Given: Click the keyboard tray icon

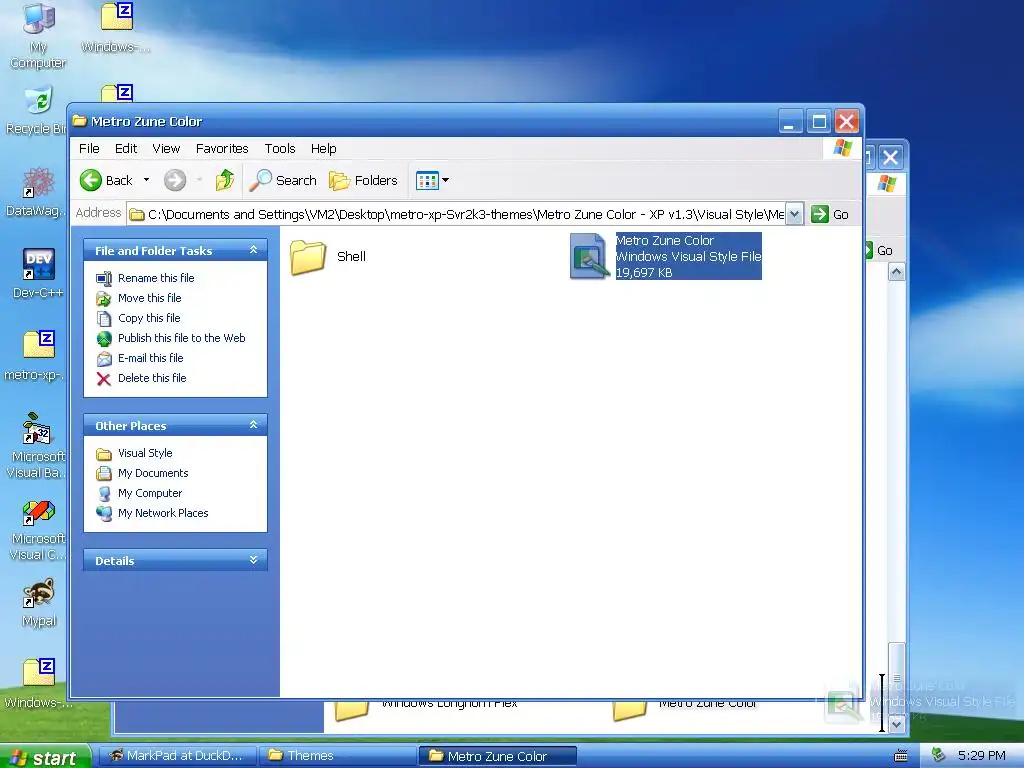Looking at the screenshot, I should tap(901, 756).
